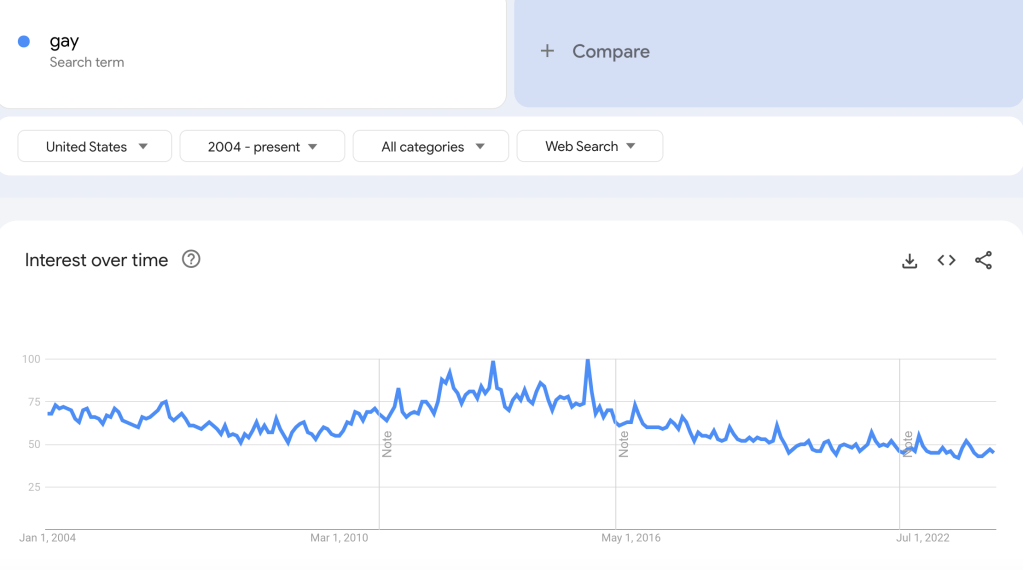Click the 100 value axis label
The width and height of the screenshot is (1023, 570).
click(31, 359)
